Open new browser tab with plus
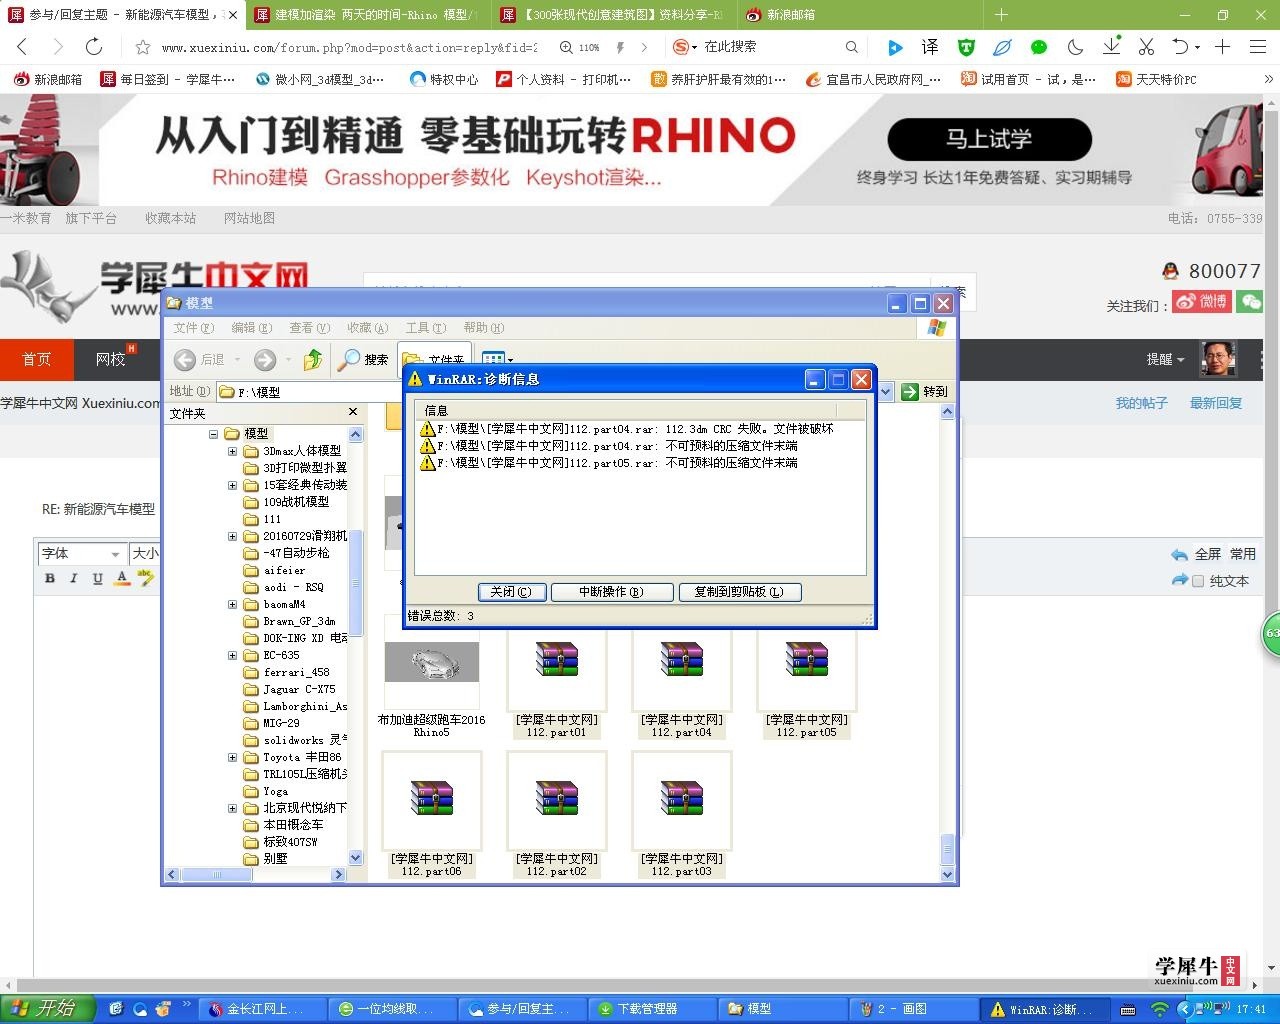The height and width of the screenshot is (1024, 1280). (x=1001, y=15)
